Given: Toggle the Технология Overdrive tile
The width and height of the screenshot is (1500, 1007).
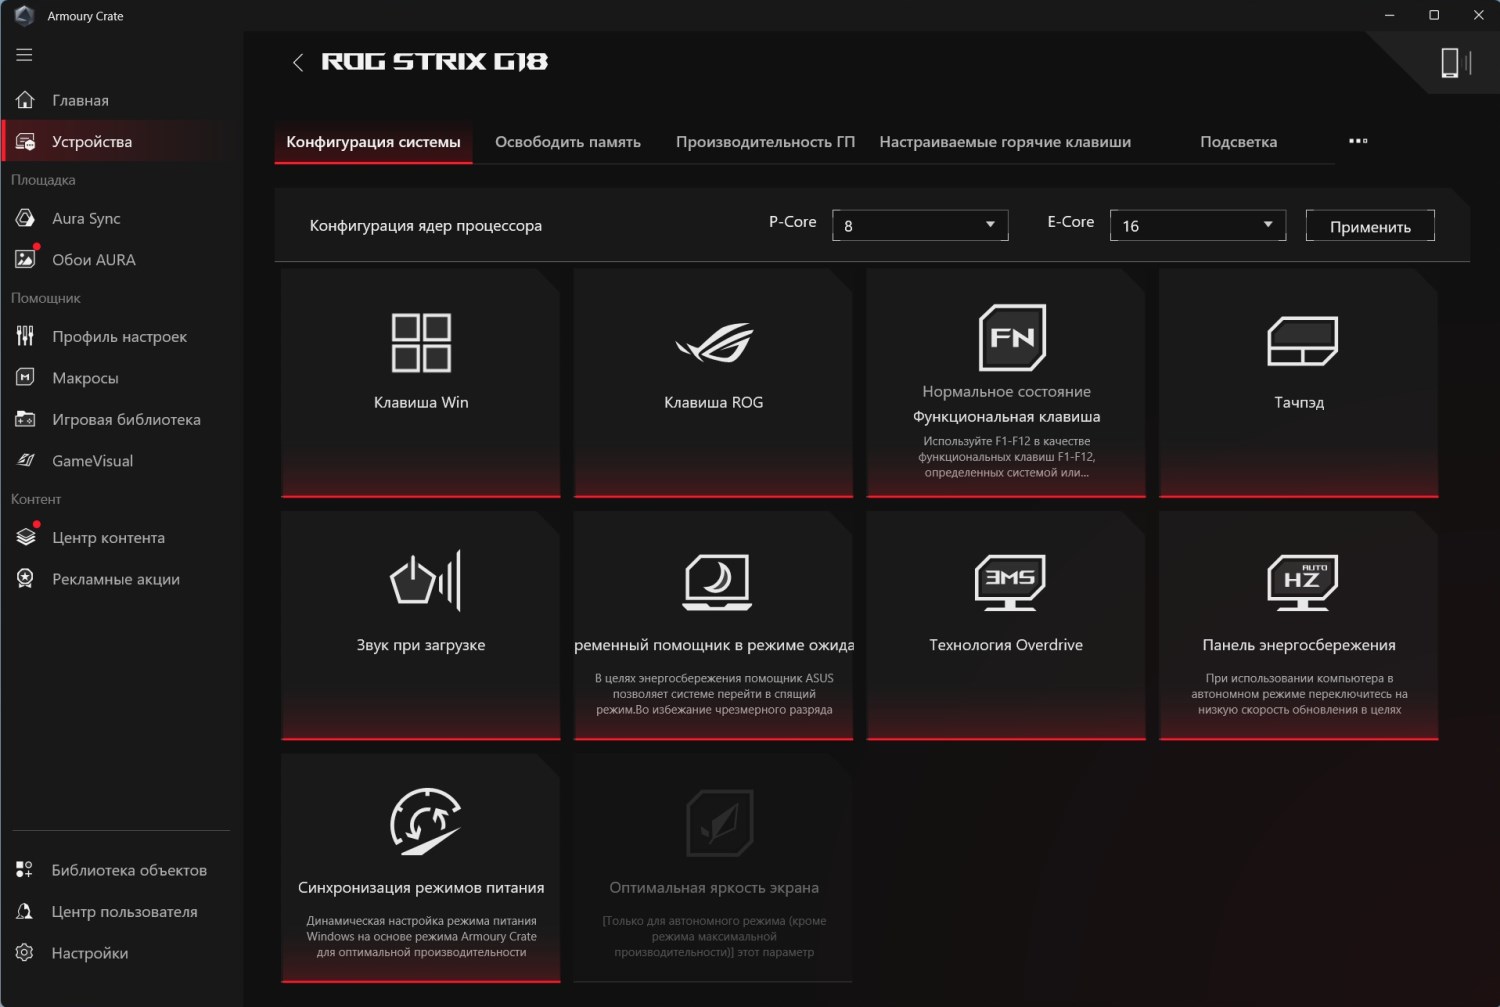Looking at the screenshot, I should (x=1006, y=626).
